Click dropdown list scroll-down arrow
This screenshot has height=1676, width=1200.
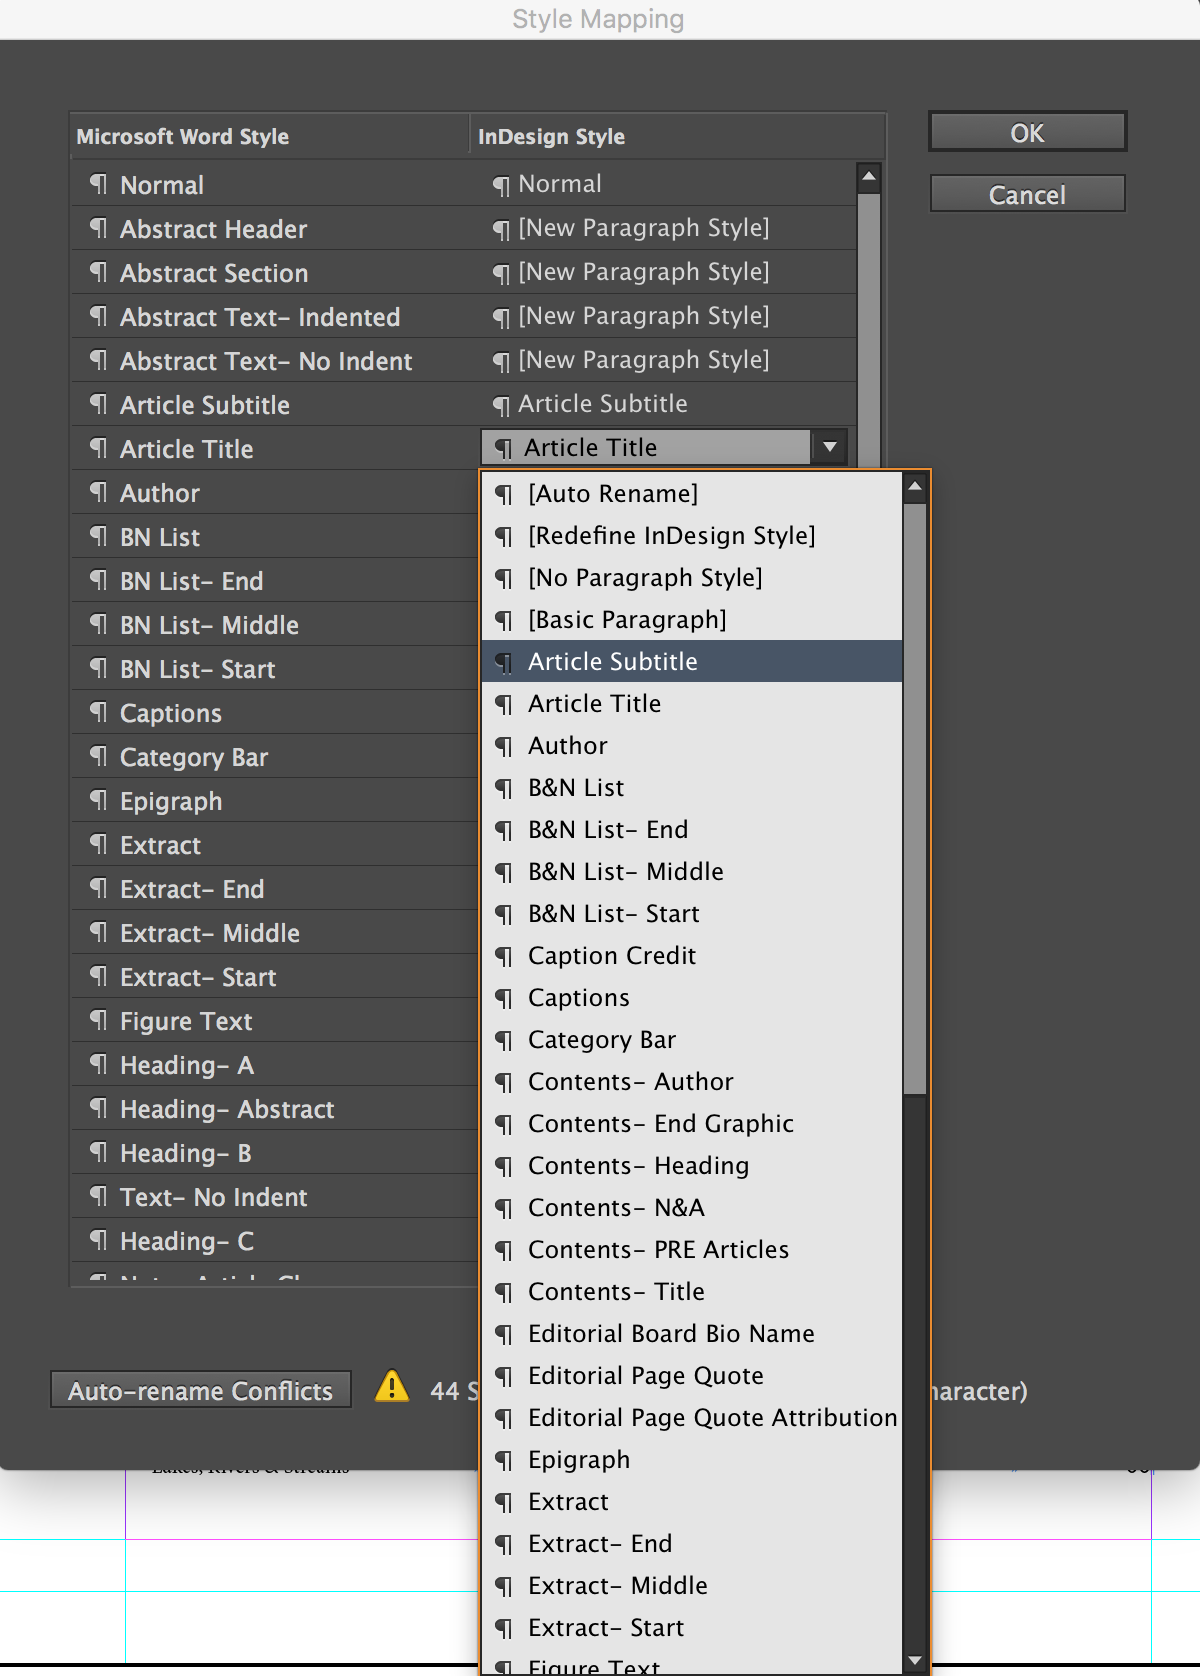point(914,1660)
